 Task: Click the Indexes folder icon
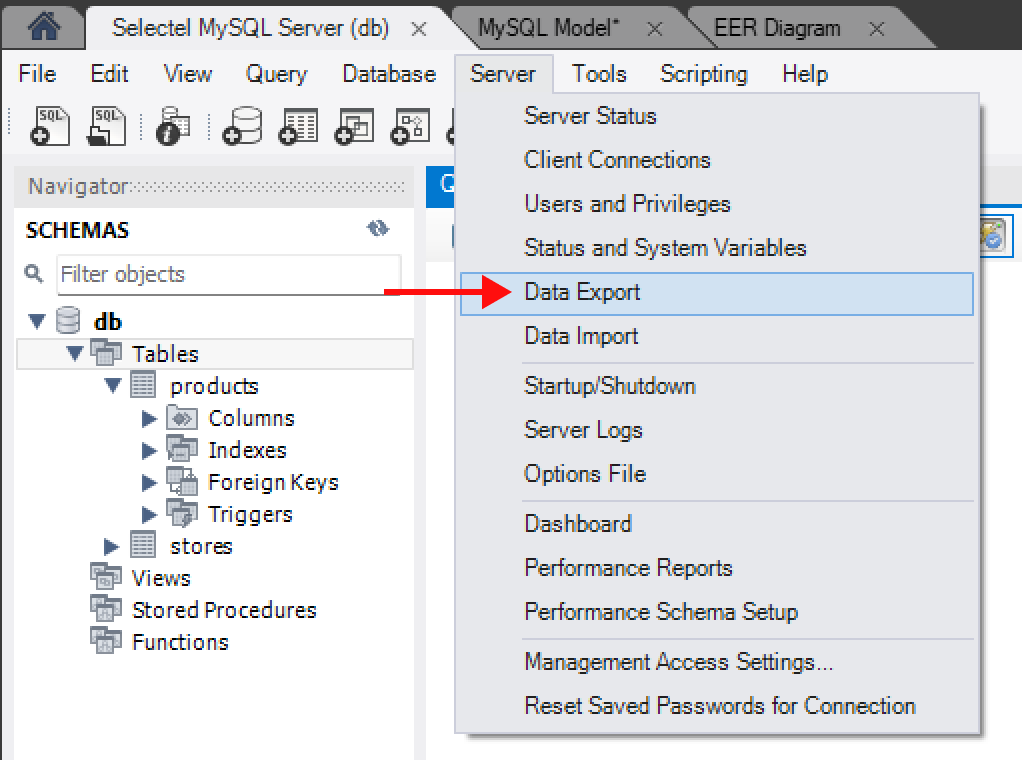click(182, 449)
